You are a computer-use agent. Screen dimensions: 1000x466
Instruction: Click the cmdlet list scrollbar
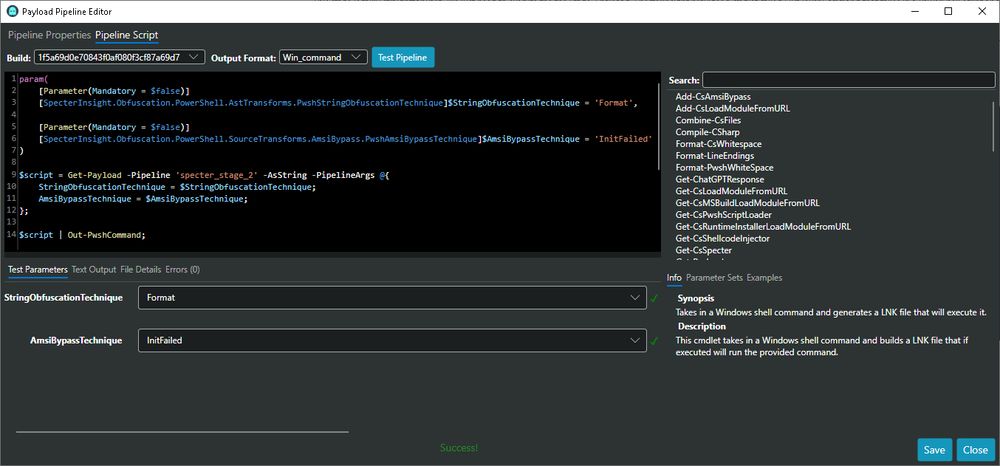pos(994,126)
